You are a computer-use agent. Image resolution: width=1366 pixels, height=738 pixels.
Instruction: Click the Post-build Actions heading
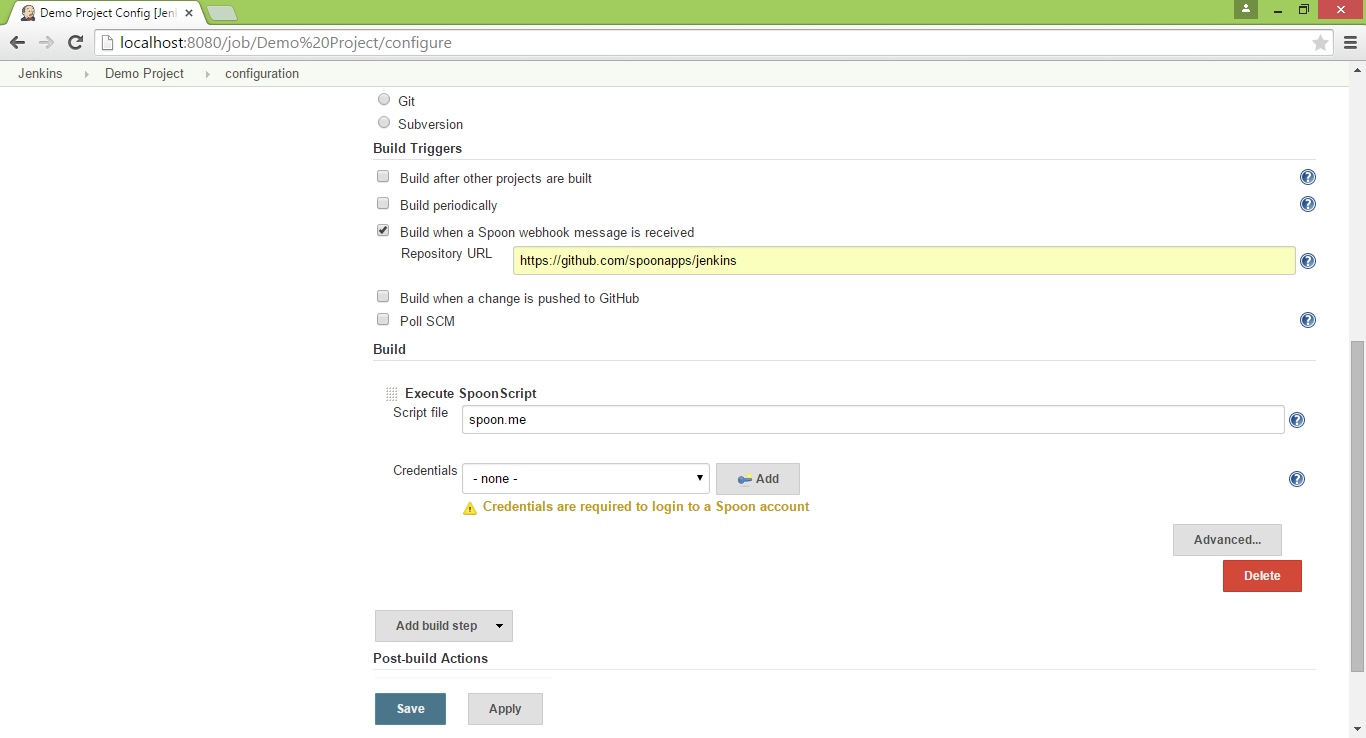(431, 658)
